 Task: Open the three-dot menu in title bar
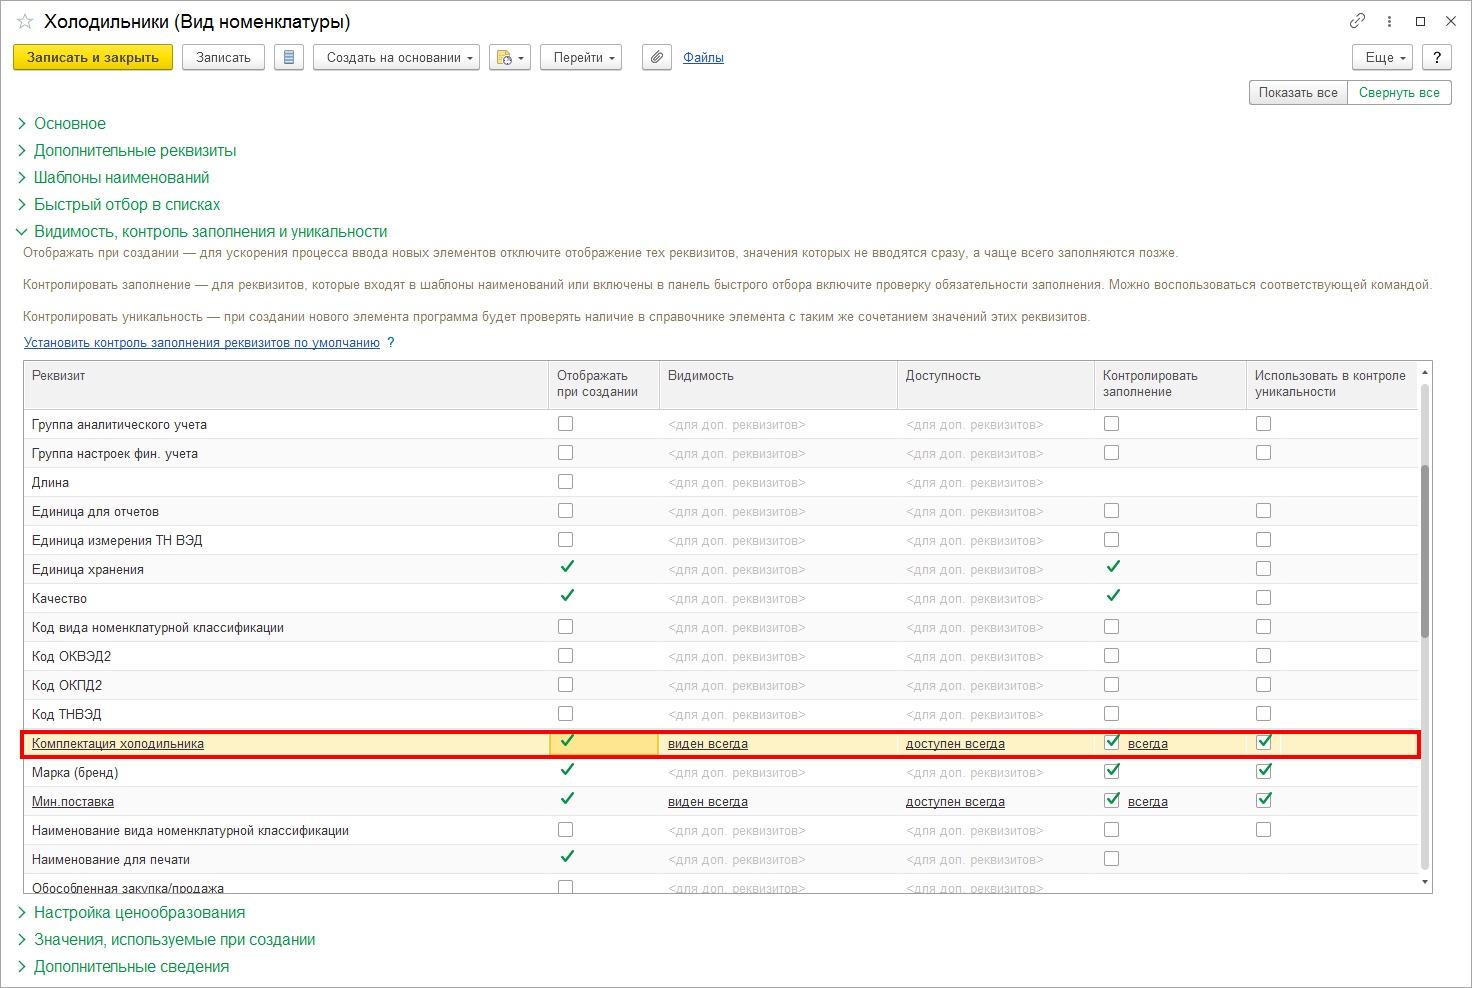coord(1389,21)
